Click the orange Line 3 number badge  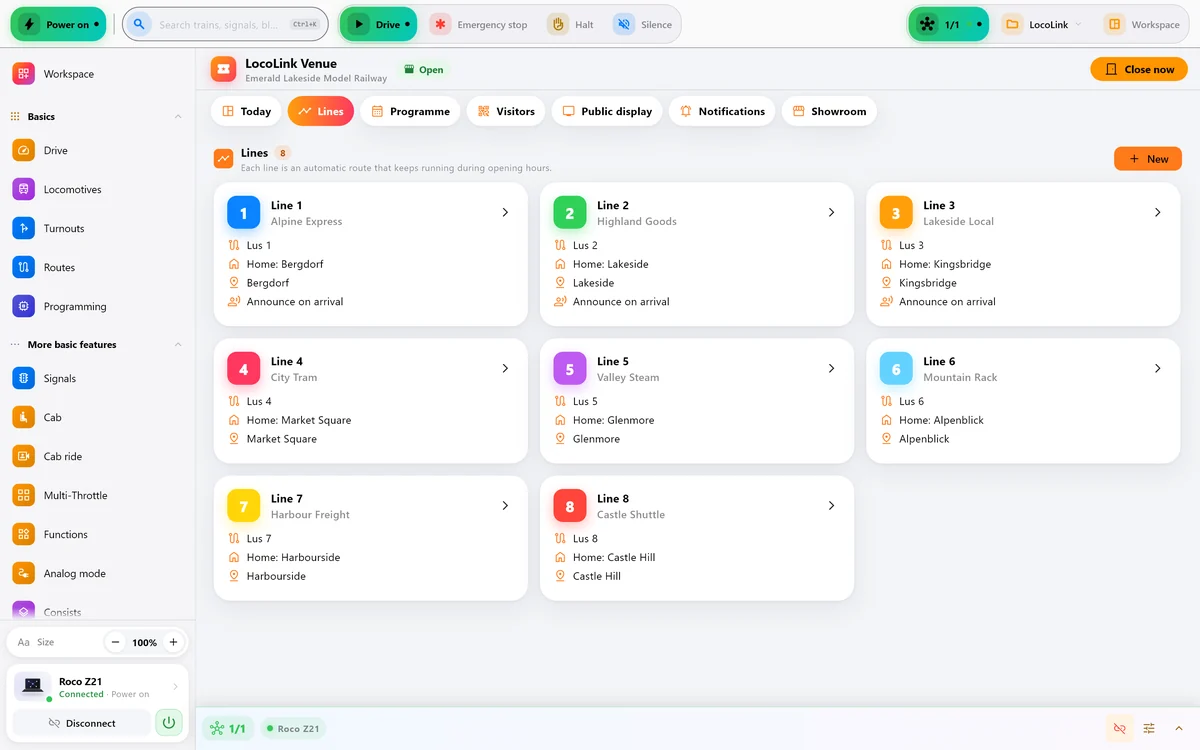(896, 213)
